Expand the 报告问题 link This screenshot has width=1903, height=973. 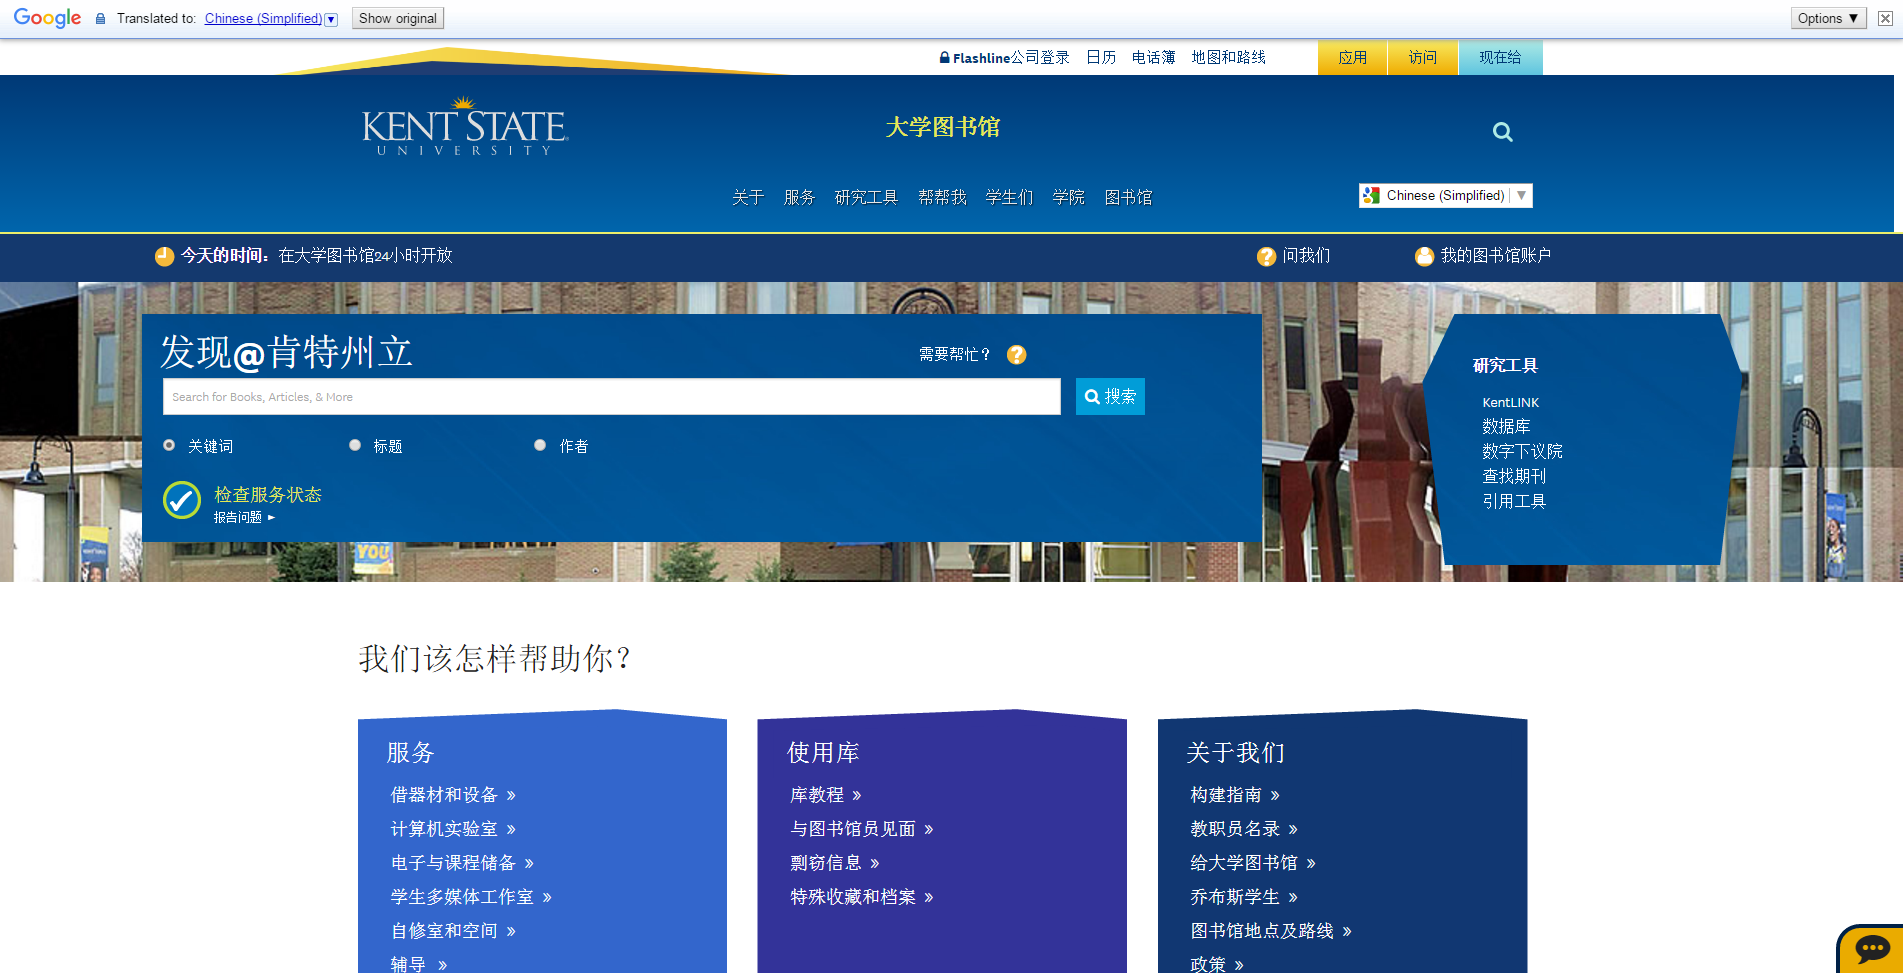[244, 517]
